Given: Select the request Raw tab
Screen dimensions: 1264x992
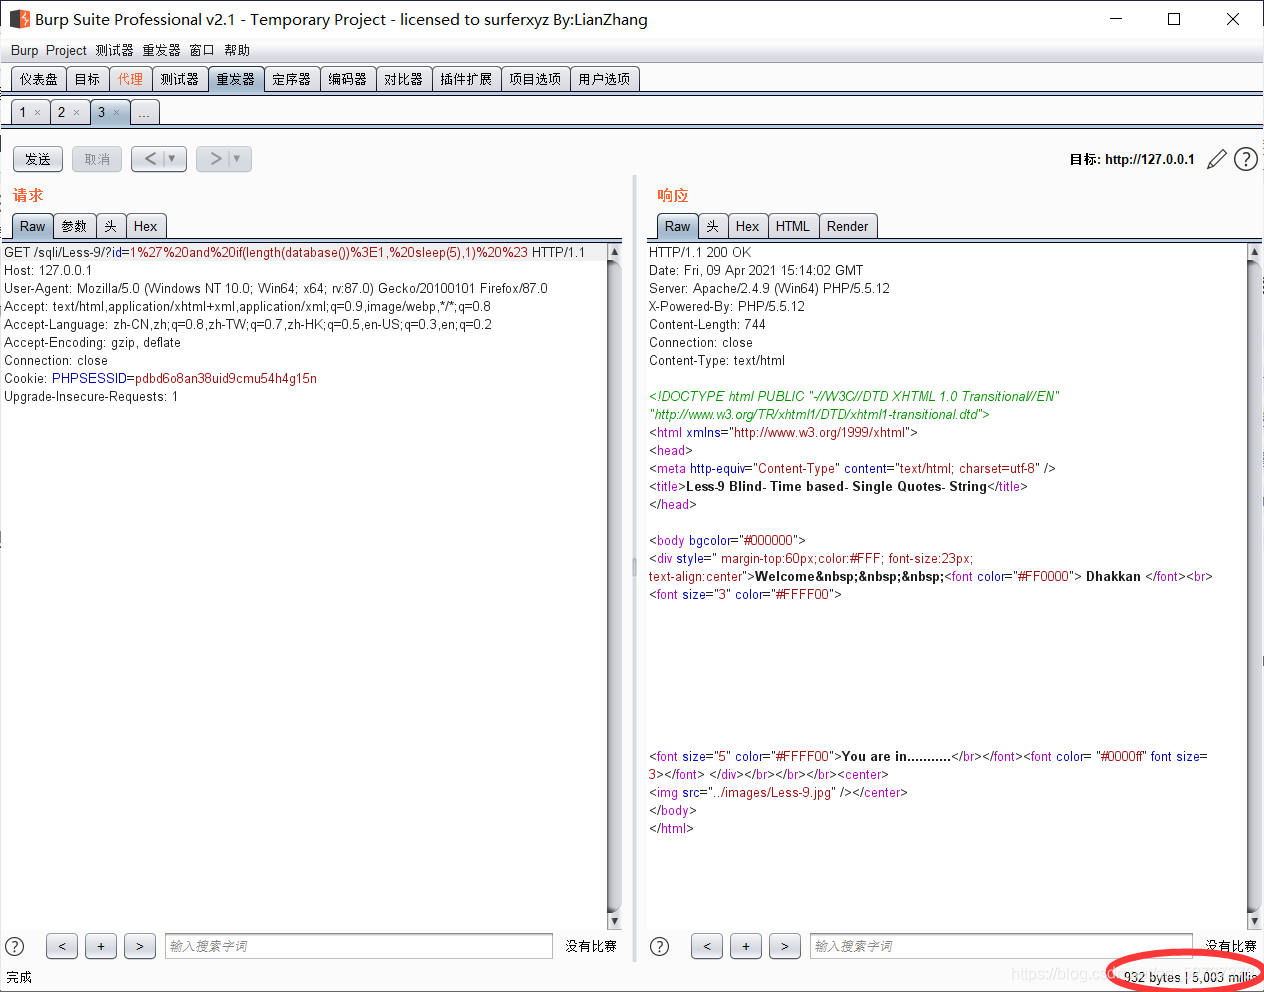Looking at the screenshot, I should [32, 226].
